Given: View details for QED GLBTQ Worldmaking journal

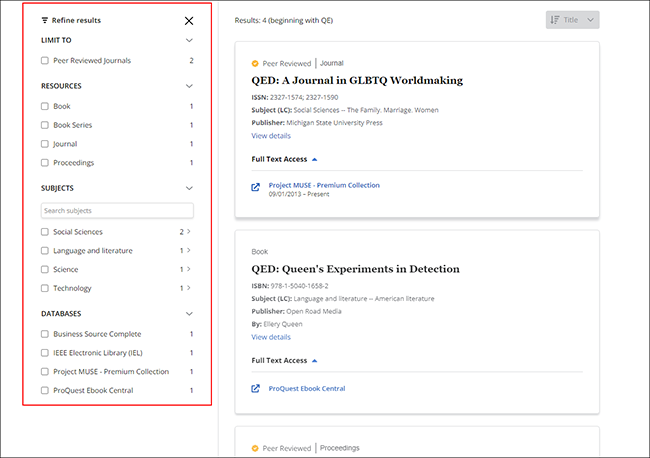Looking at the screenshot, I should pos(271,136).
